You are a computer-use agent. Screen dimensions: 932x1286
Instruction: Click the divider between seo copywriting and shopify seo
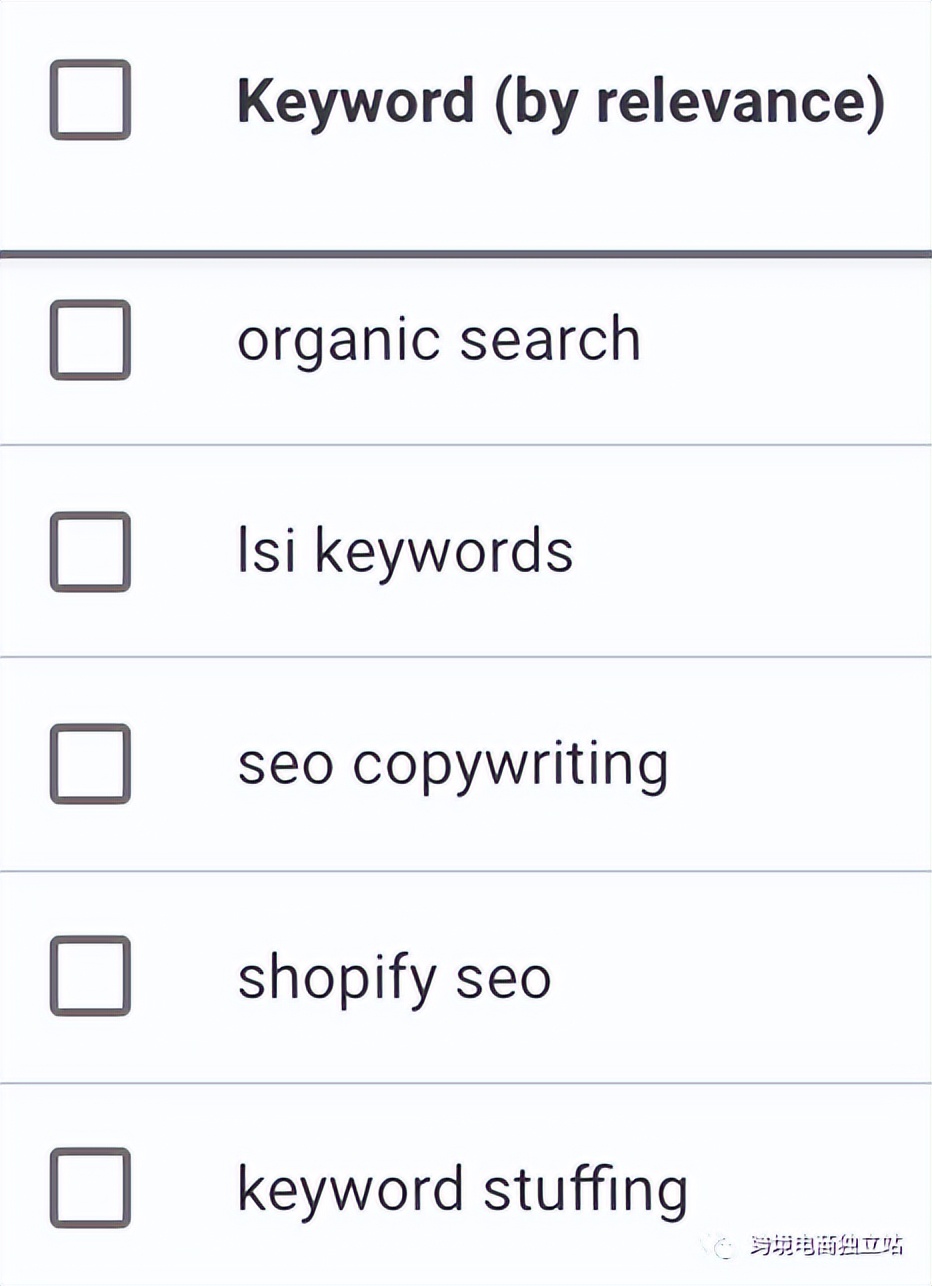point(466,871)
